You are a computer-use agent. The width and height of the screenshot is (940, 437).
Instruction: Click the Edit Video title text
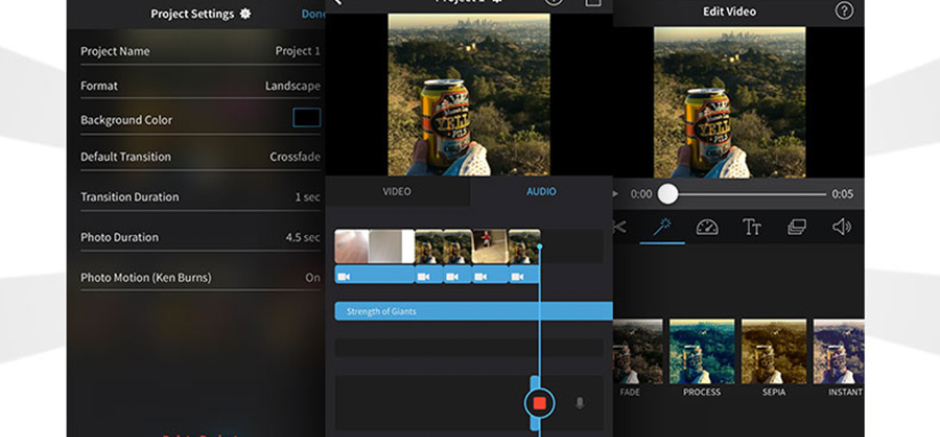point(730,11)
